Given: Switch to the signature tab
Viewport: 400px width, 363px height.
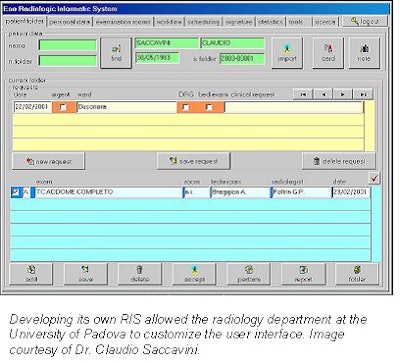Looking at the screenshot, I should 239,22.
